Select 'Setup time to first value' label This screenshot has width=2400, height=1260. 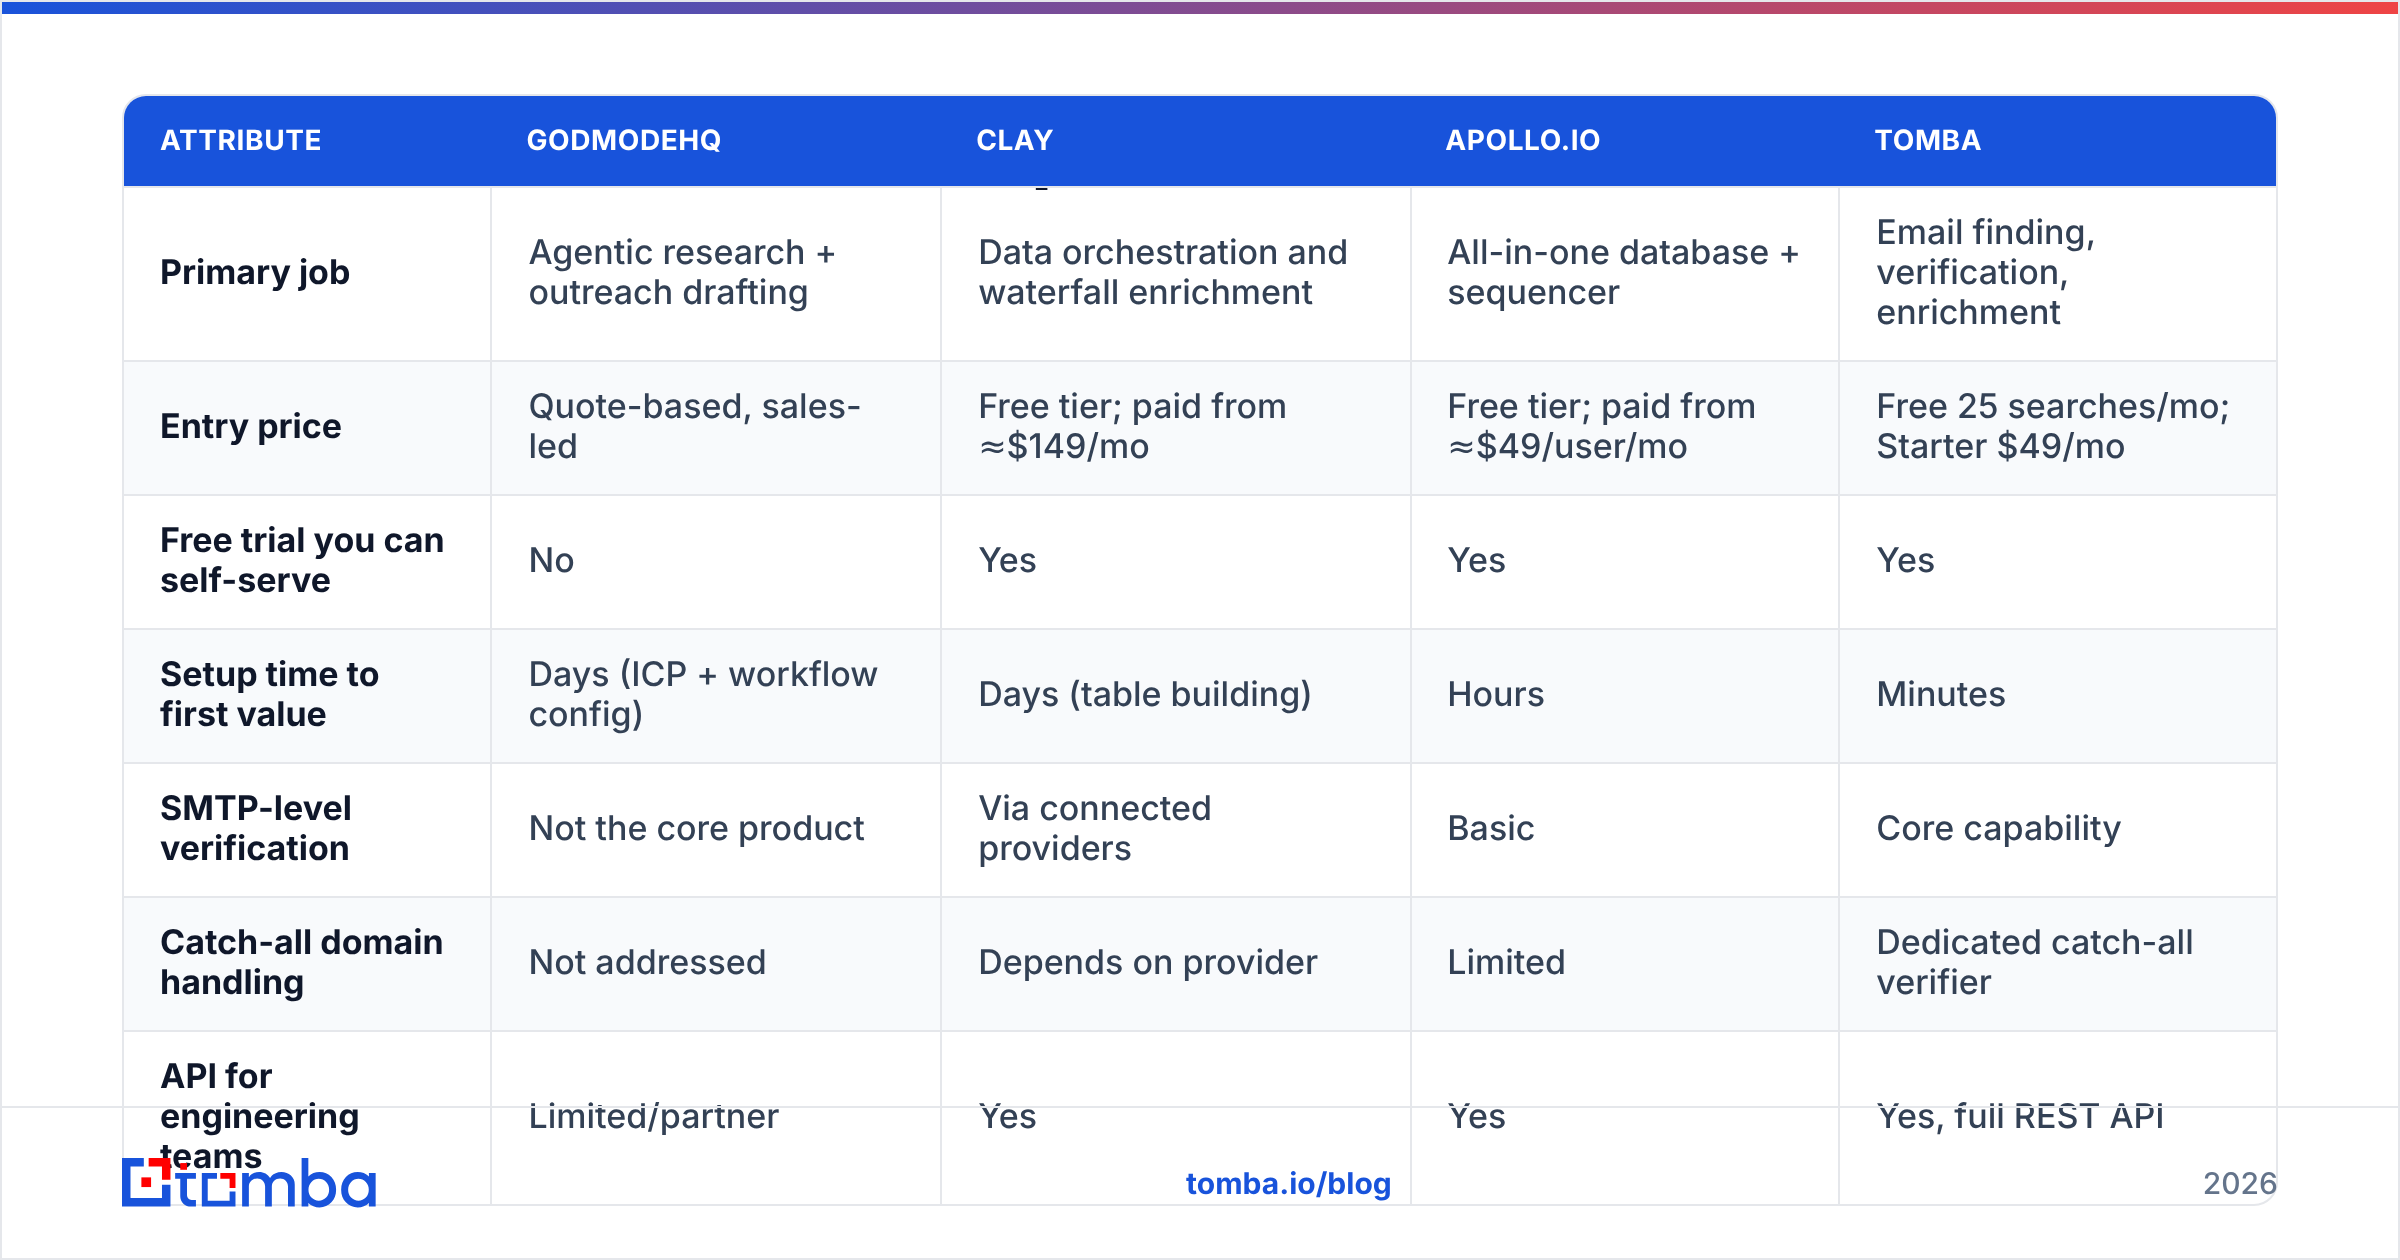[x=270, y=694]
